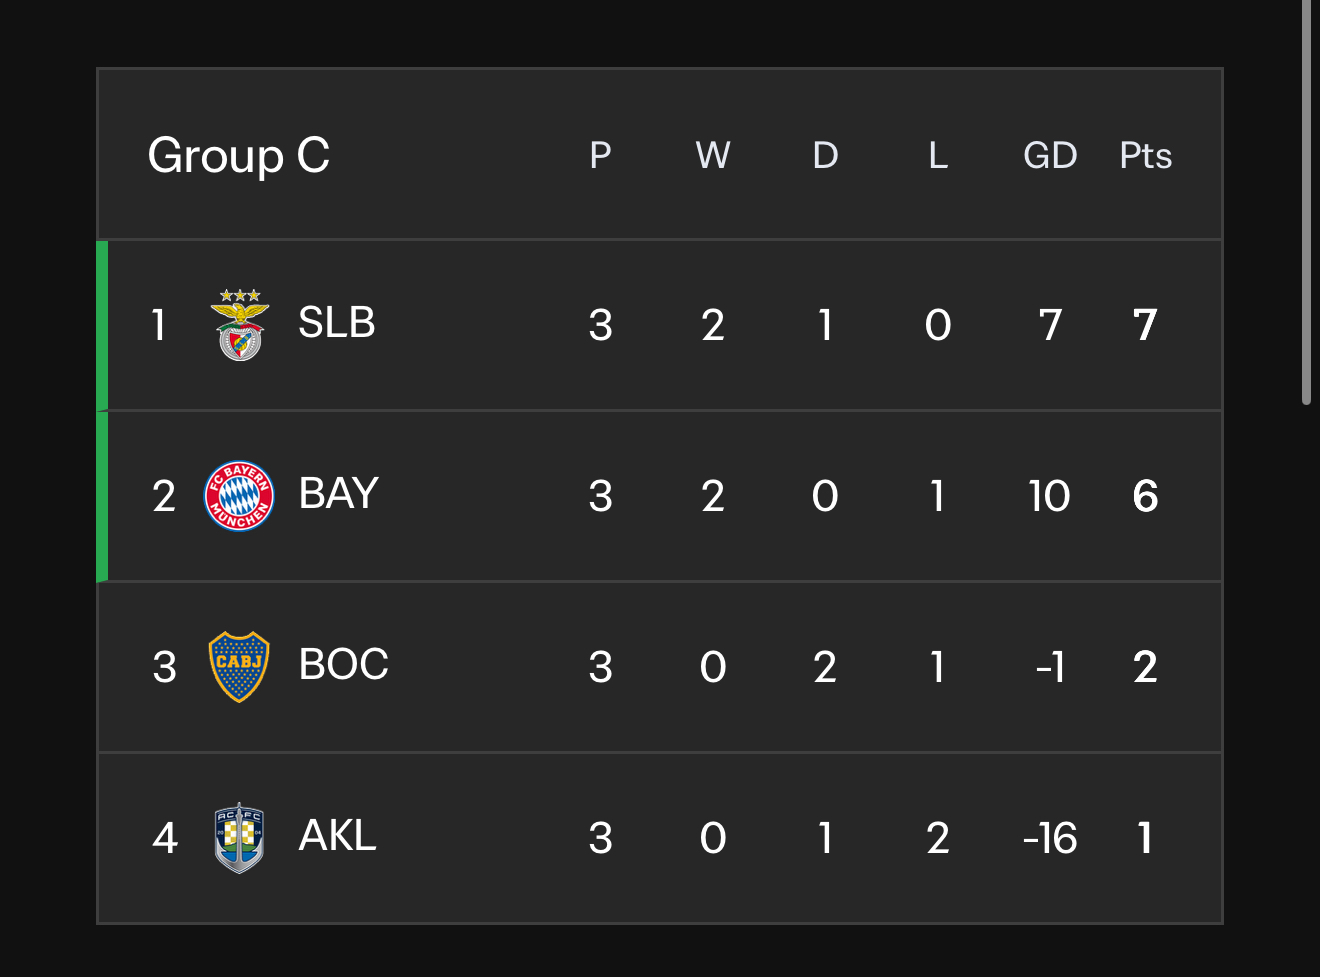This screenshot has height=977, width=1320.
Task: Click the Pts column header
Action: 1146,156
